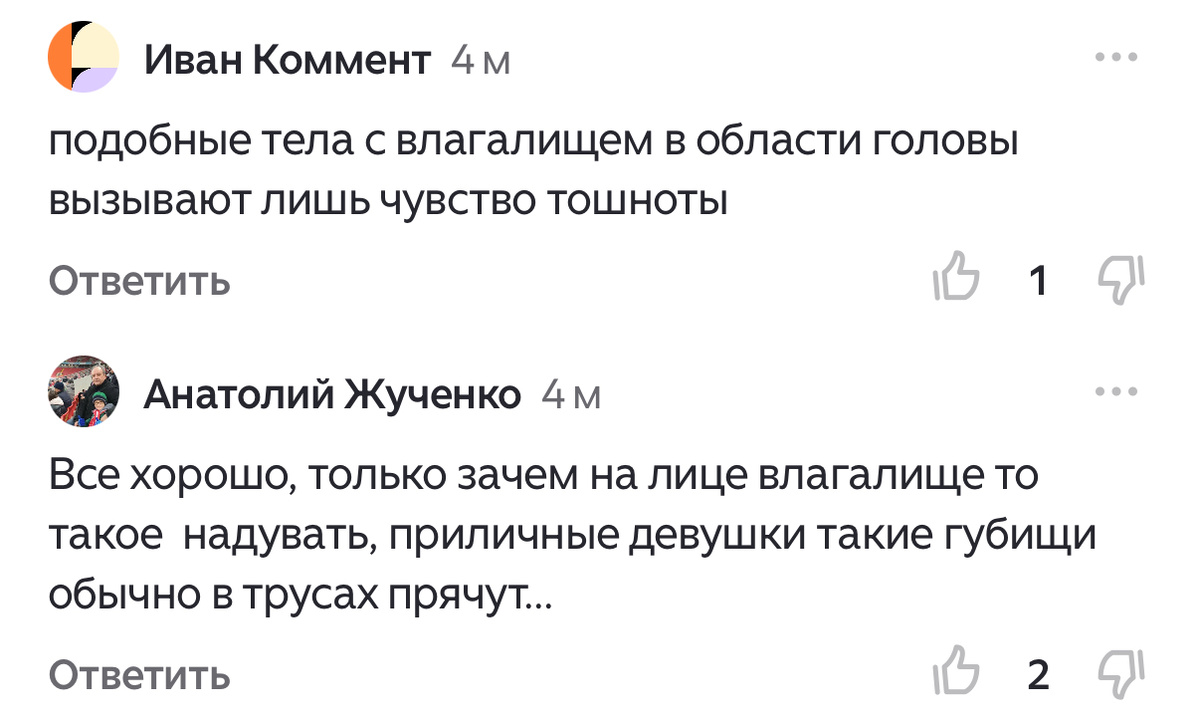Viewport: 1200px width, 724px height.
Task: Reply to Иван Коммент via Ответить link
Action: (138, 281)
